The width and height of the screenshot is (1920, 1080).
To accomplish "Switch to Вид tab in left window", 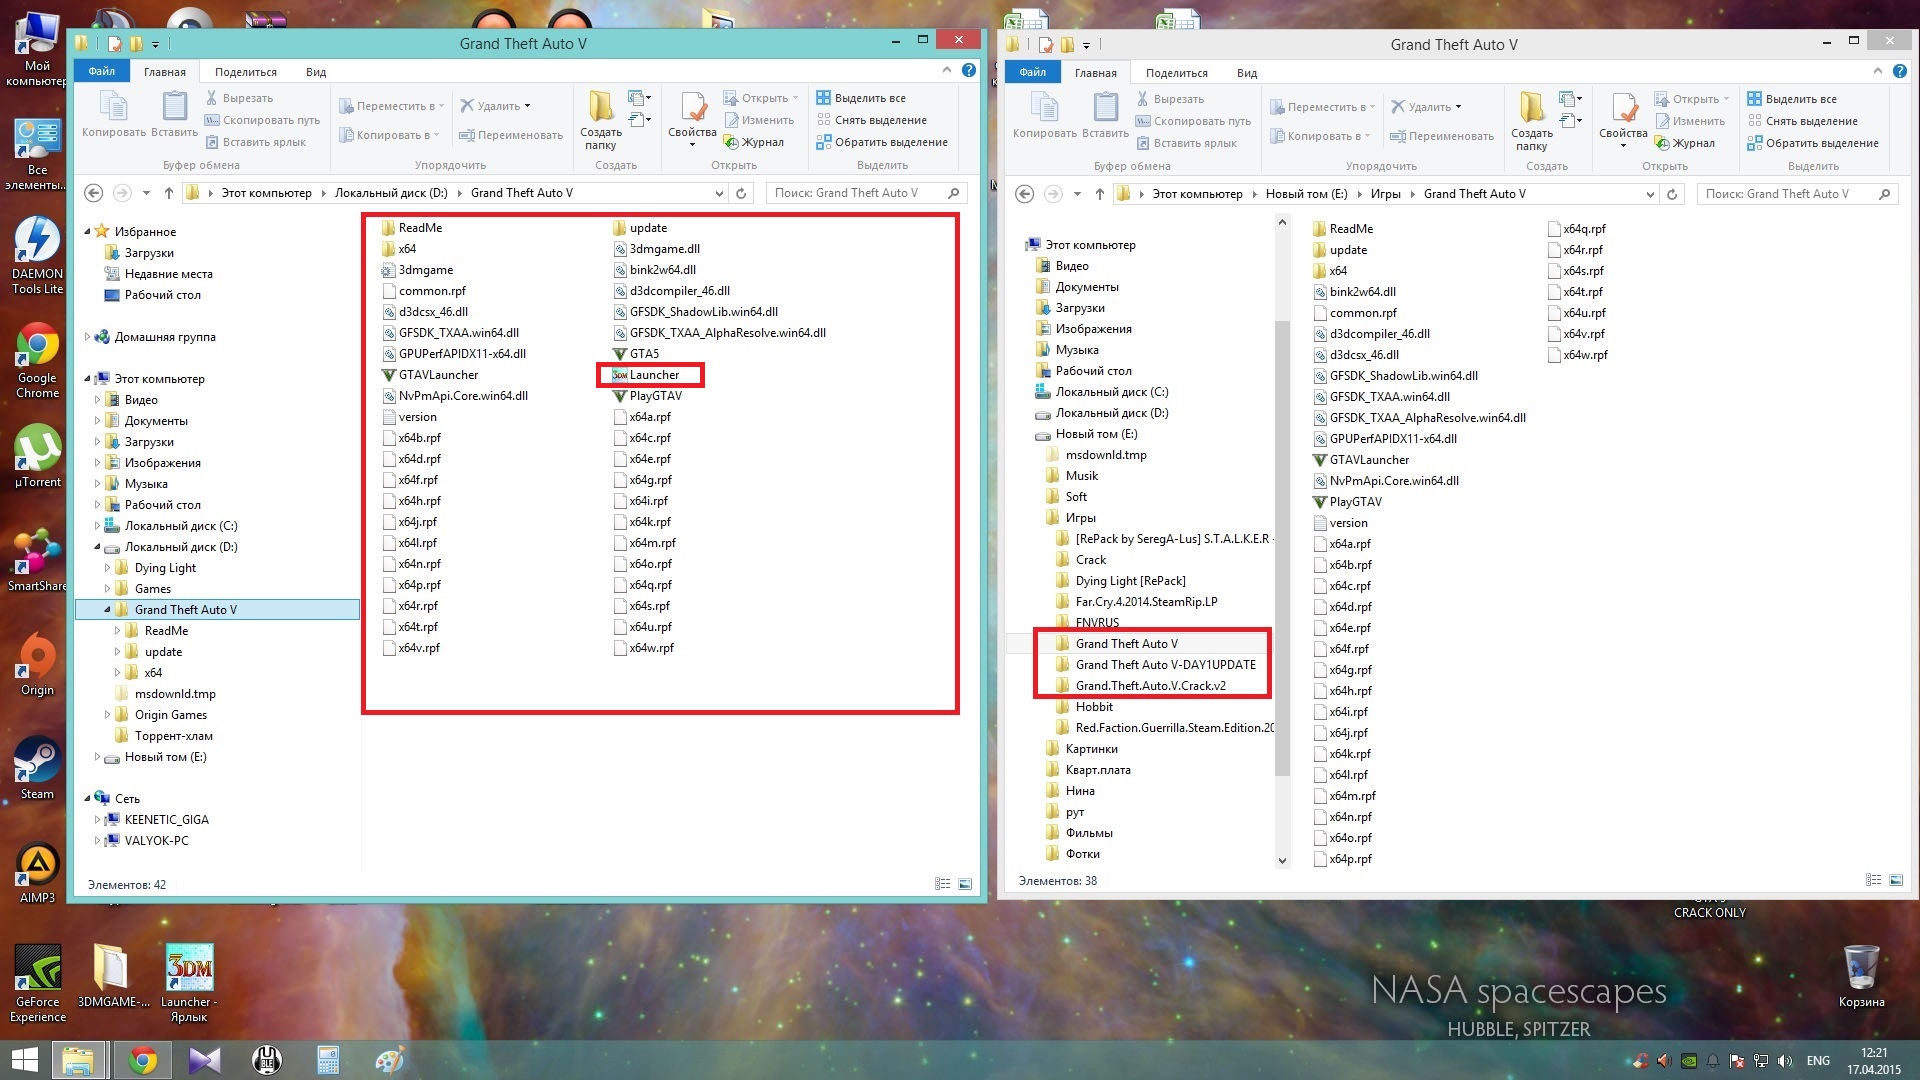I will tap(316, 72).
